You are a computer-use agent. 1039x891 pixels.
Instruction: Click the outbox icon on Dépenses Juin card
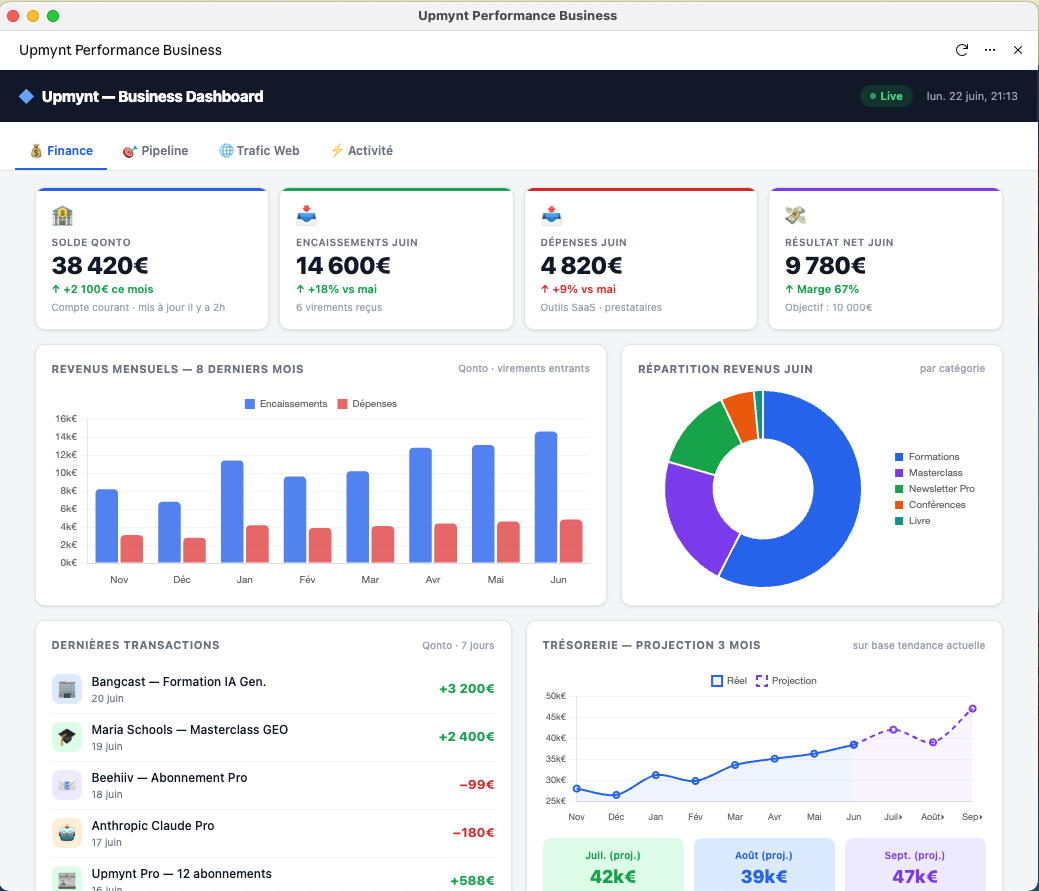[551, 216]
